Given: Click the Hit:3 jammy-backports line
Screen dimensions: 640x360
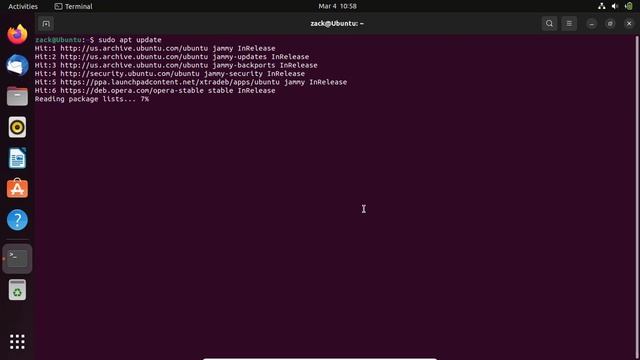Looking at the screenshot, I should pyautogui.click(x=176, y=65).
